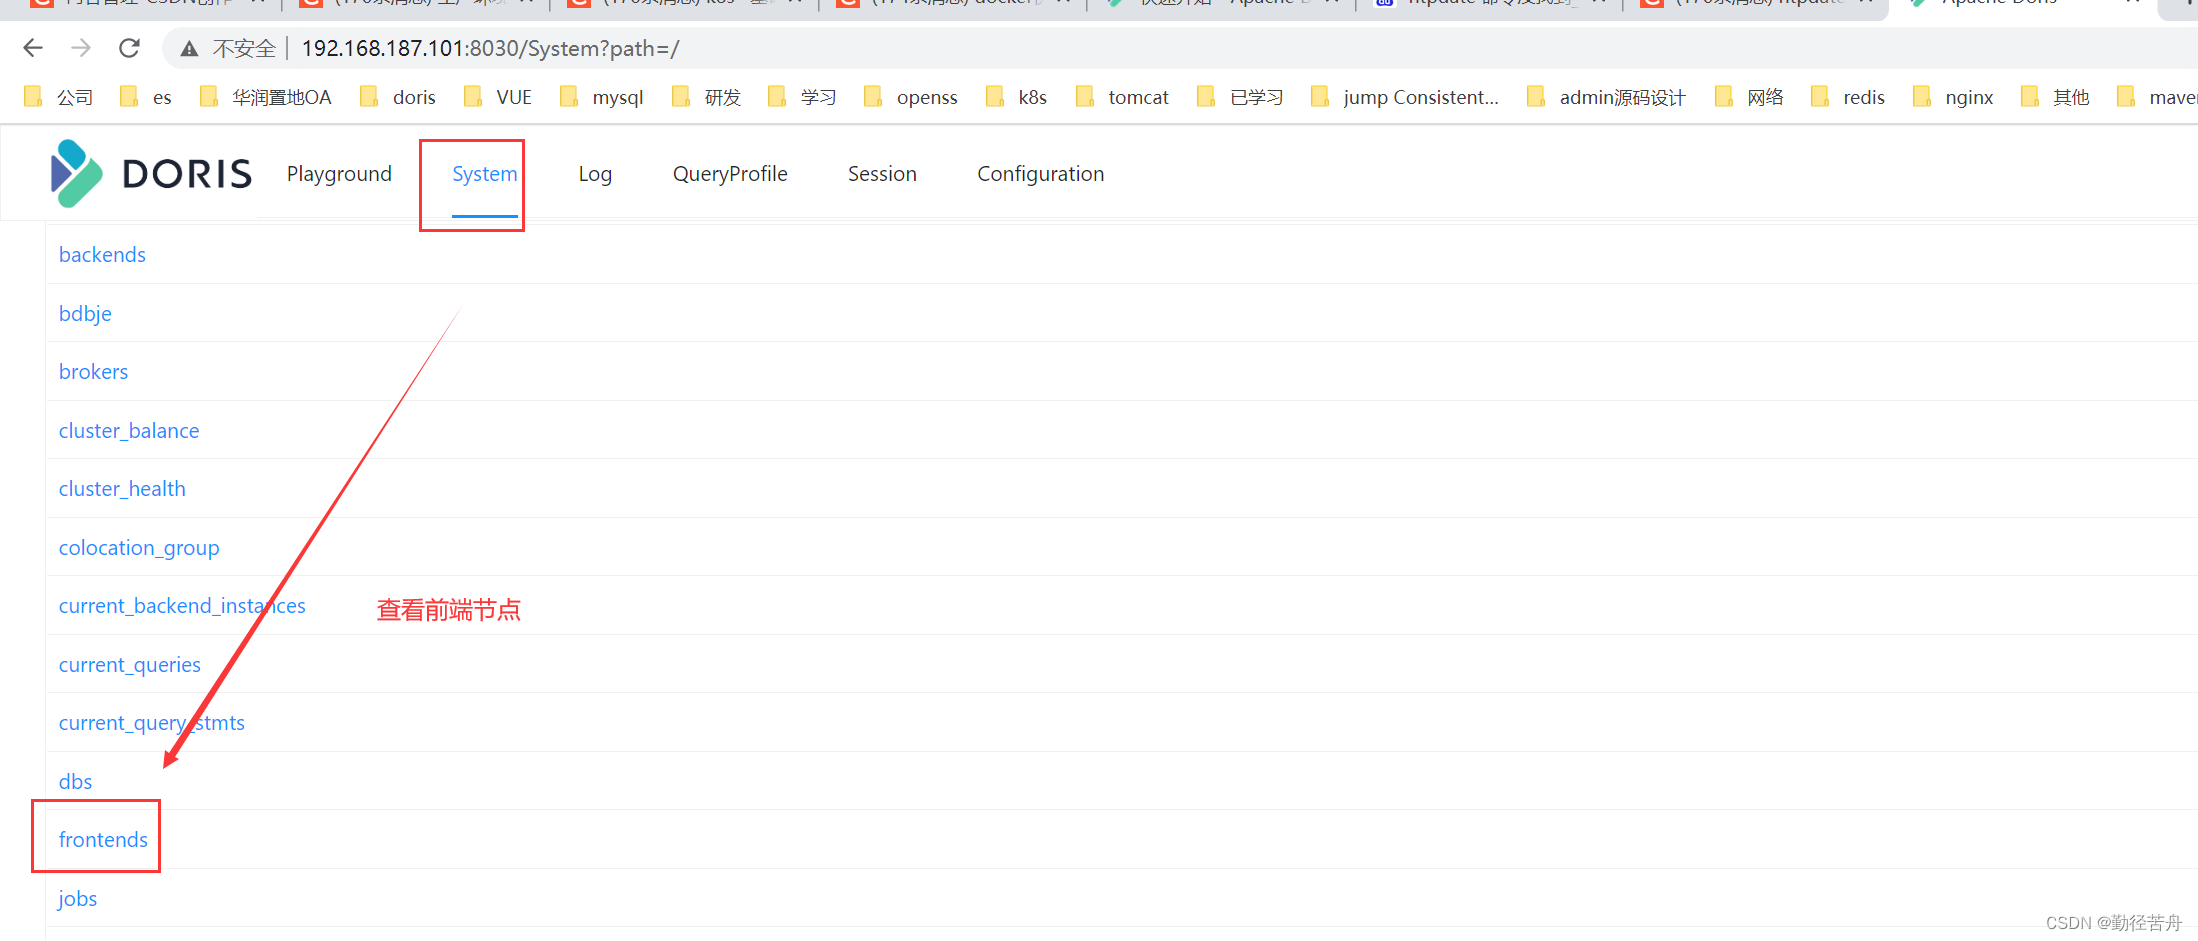Viewport: 2198px width, 941px height.
Task: Switch to the Playground tab
Action: click(339, 174)
